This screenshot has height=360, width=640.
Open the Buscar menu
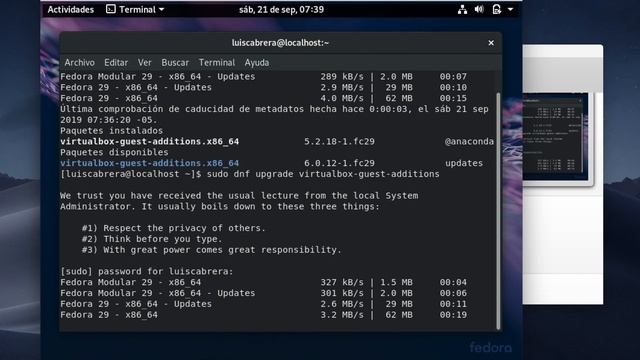[x=175, y=62]
